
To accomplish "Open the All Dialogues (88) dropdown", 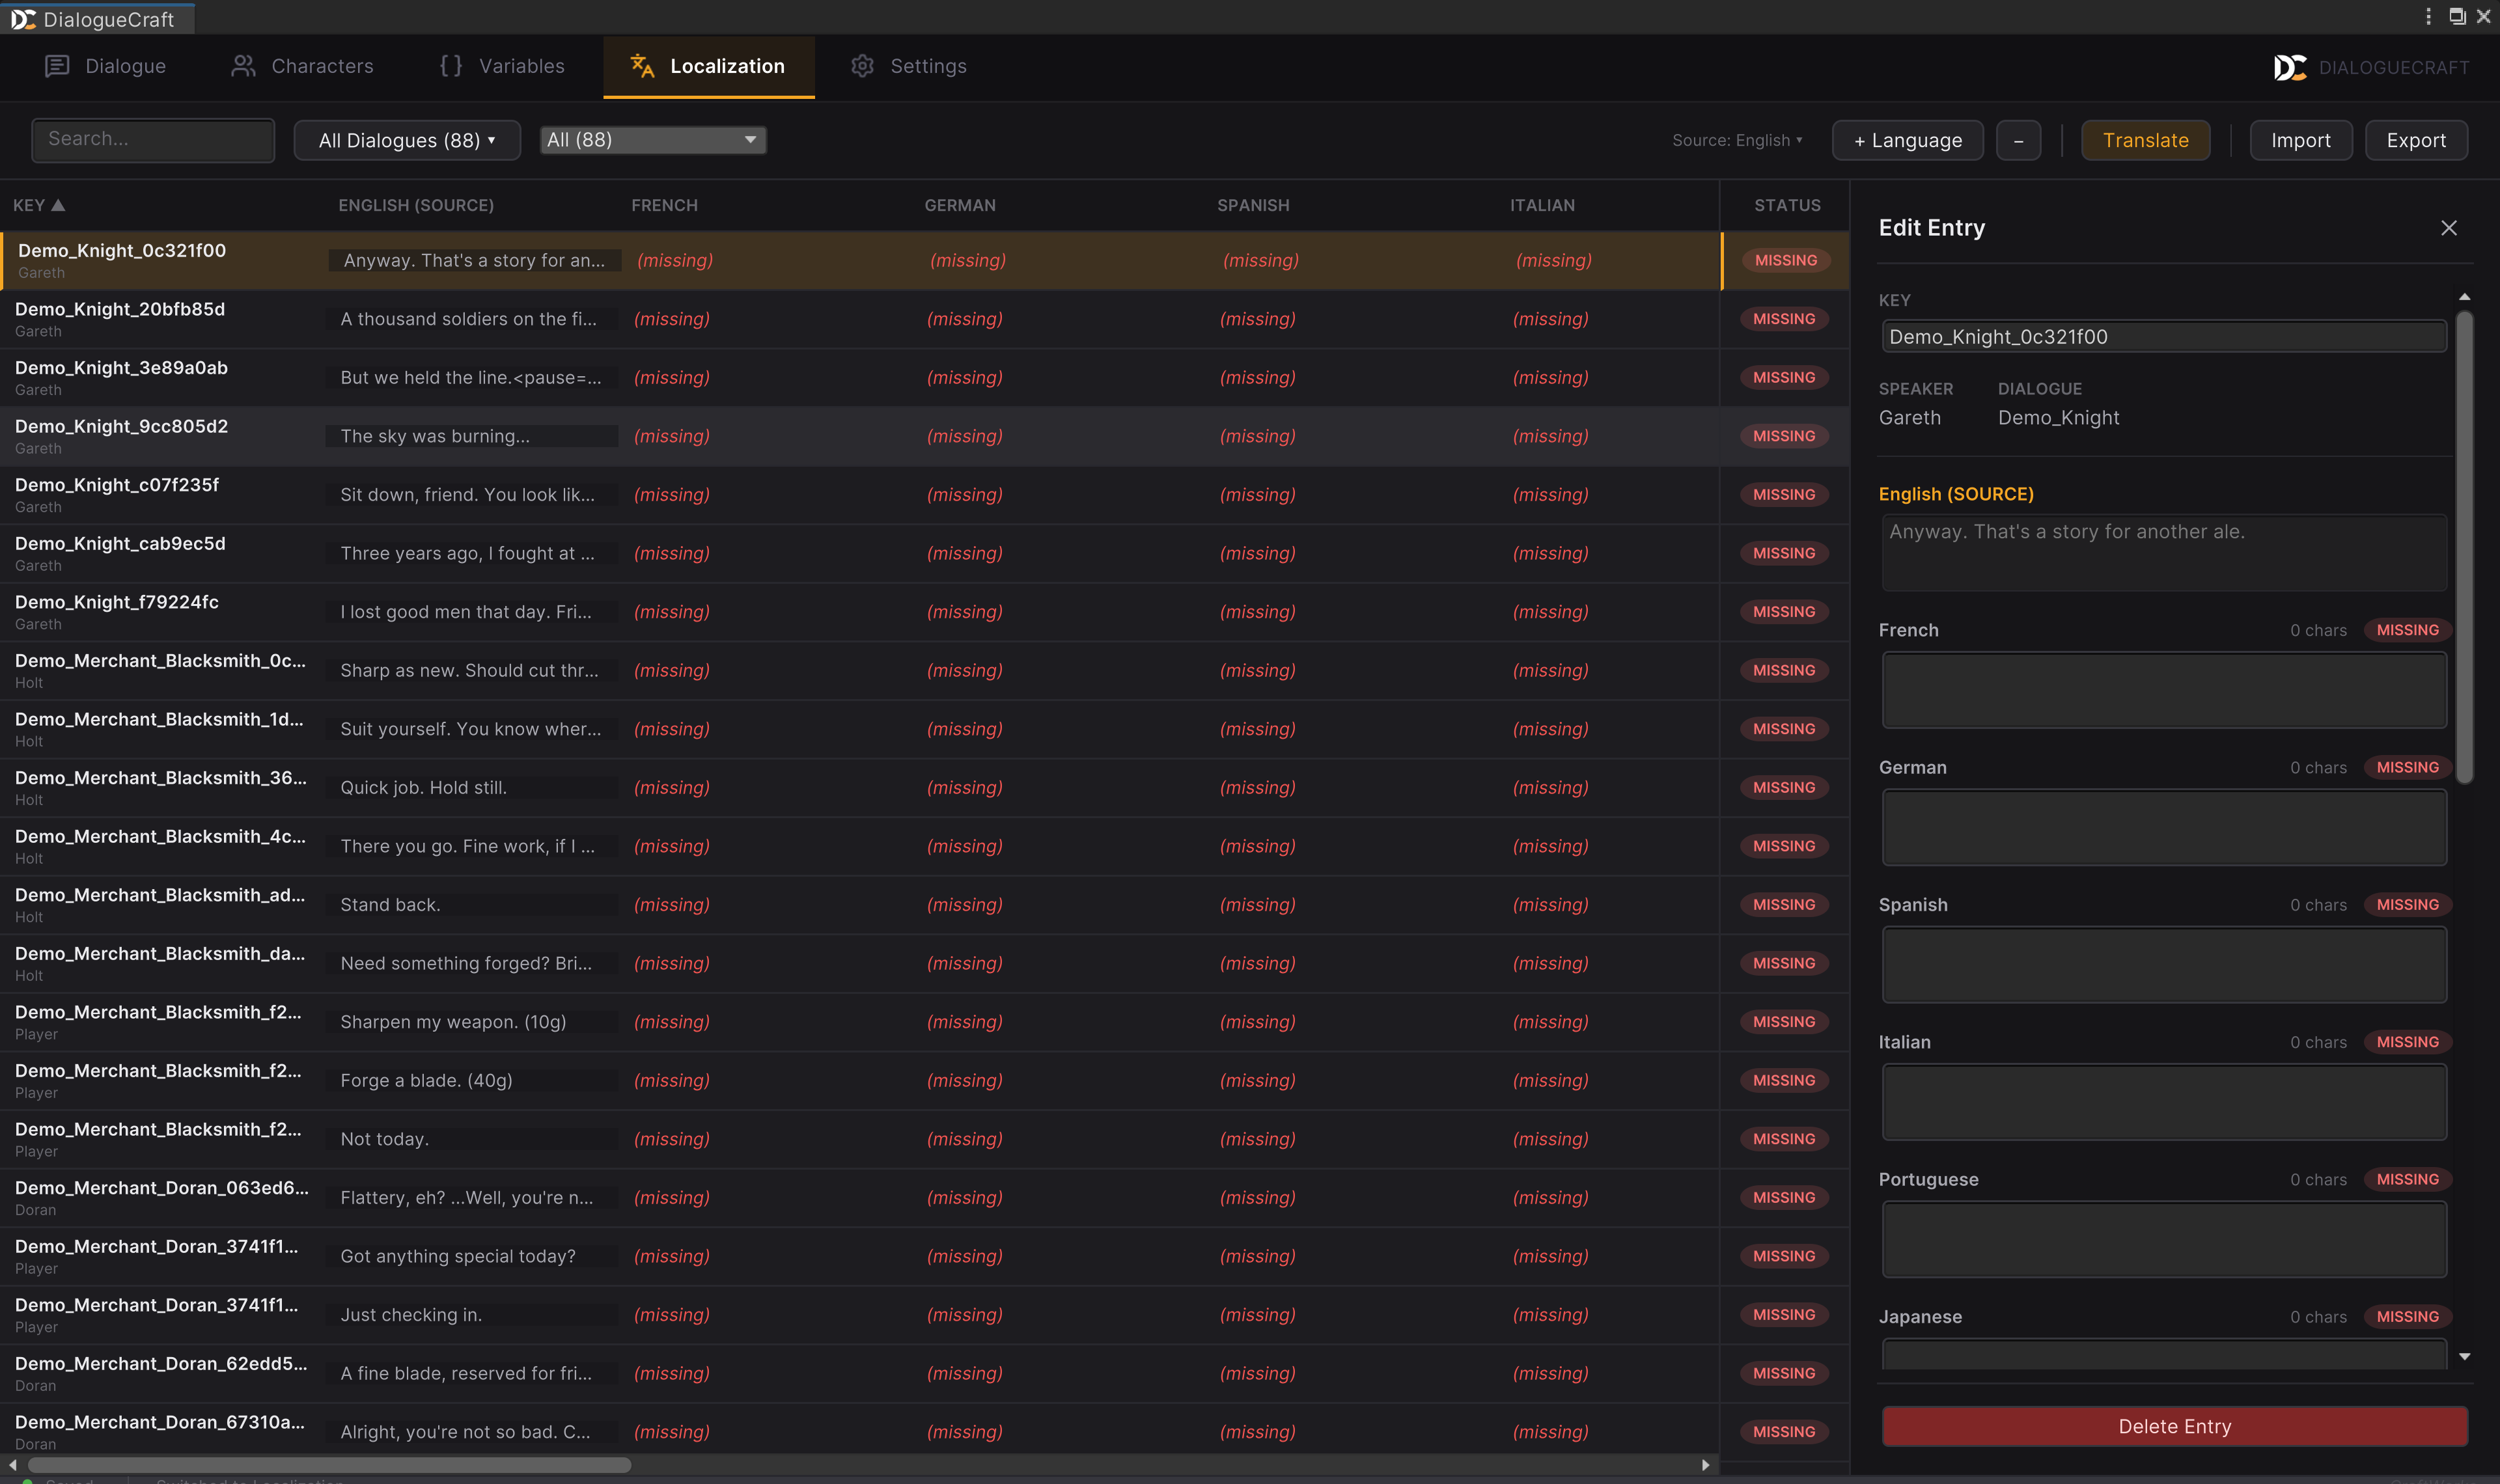I will pos(407,140).
